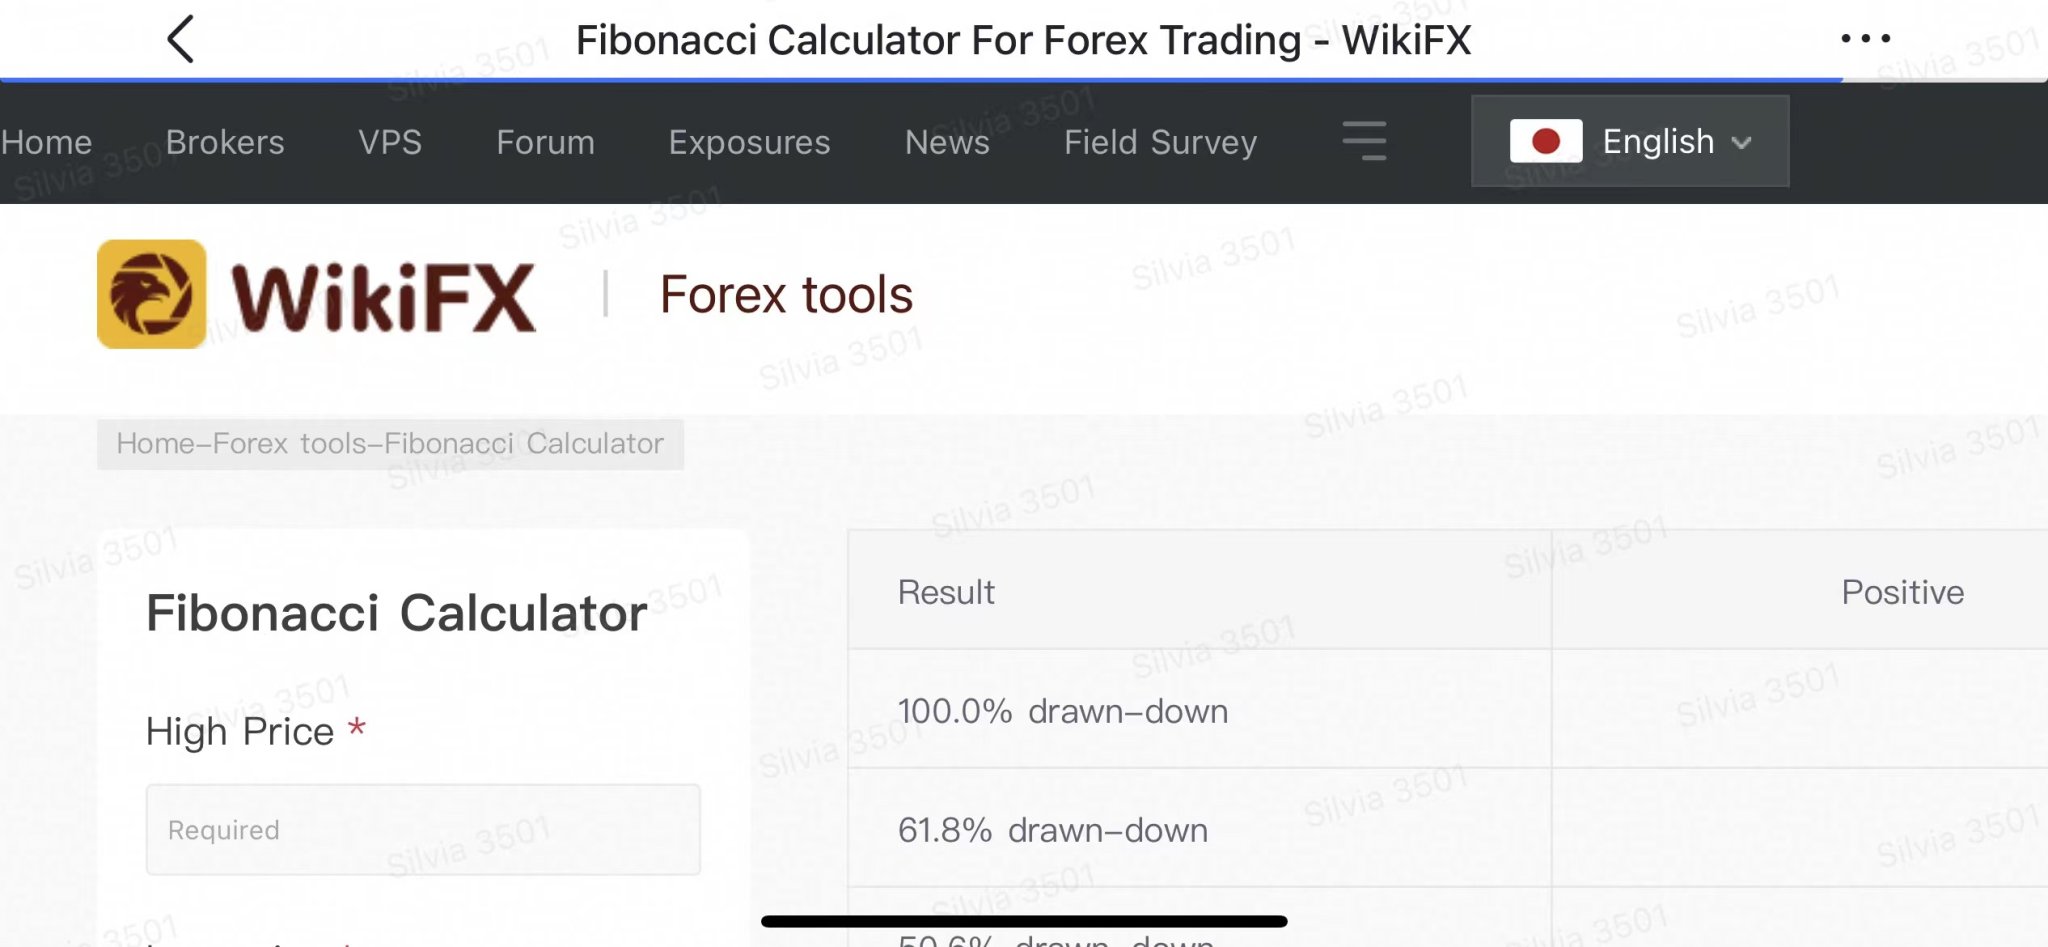Select the 100.0% drawn-down result row
Screen dimensions: 2048x947
tap(1448, 709)
